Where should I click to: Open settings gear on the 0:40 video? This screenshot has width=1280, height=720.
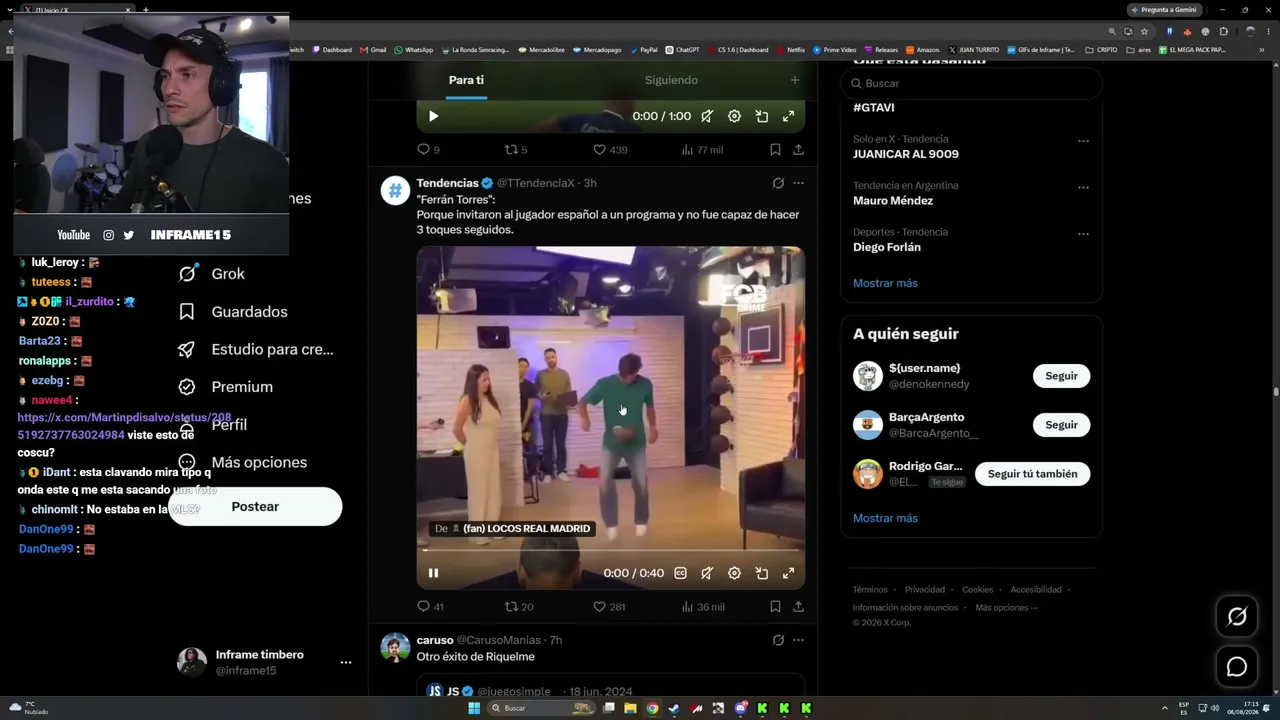pyautogui.click(x=734, y=573)
